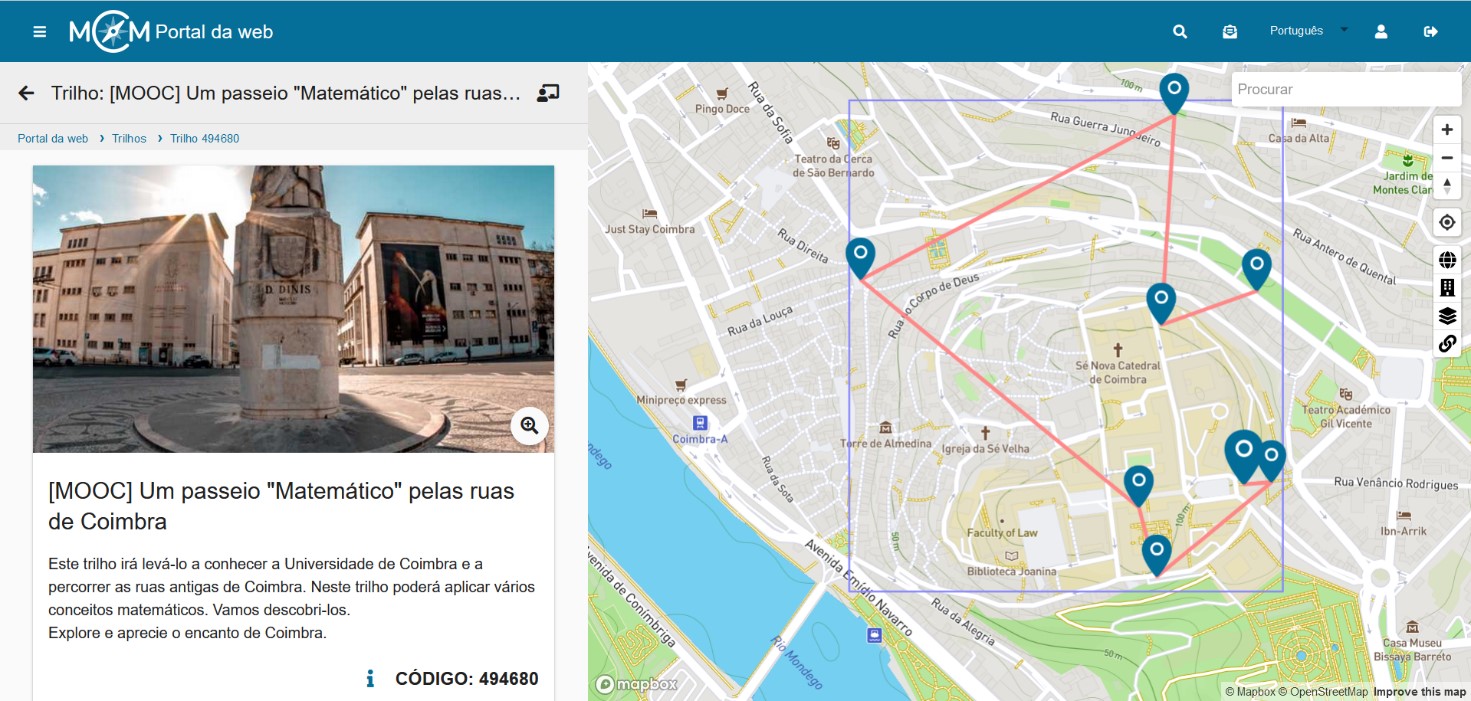1471x701 pixels.
Task: Click the OpenStreetMap attribution link
Action: point(1324,692)
